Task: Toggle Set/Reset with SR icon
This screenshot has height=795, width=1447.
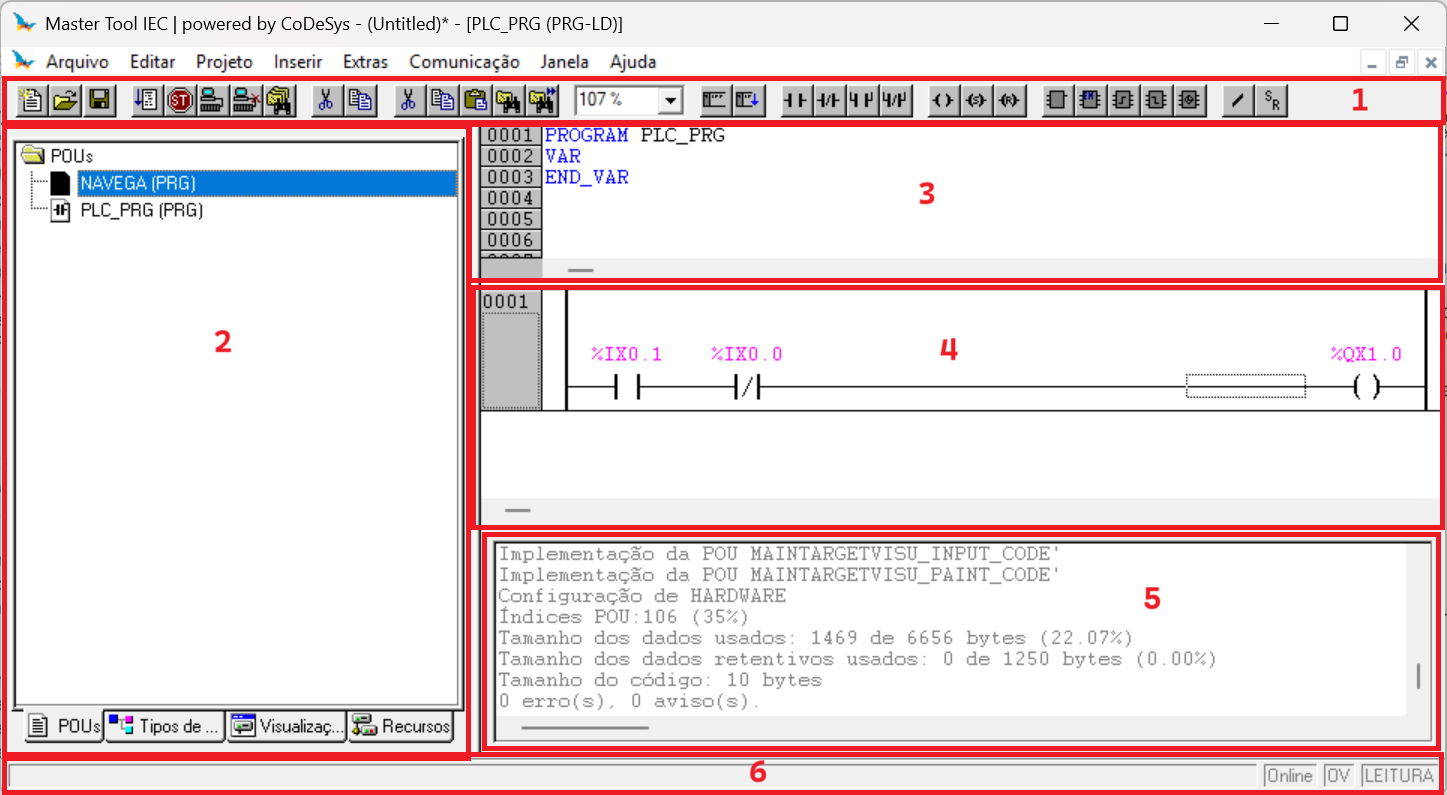Action: point(1272,100)
